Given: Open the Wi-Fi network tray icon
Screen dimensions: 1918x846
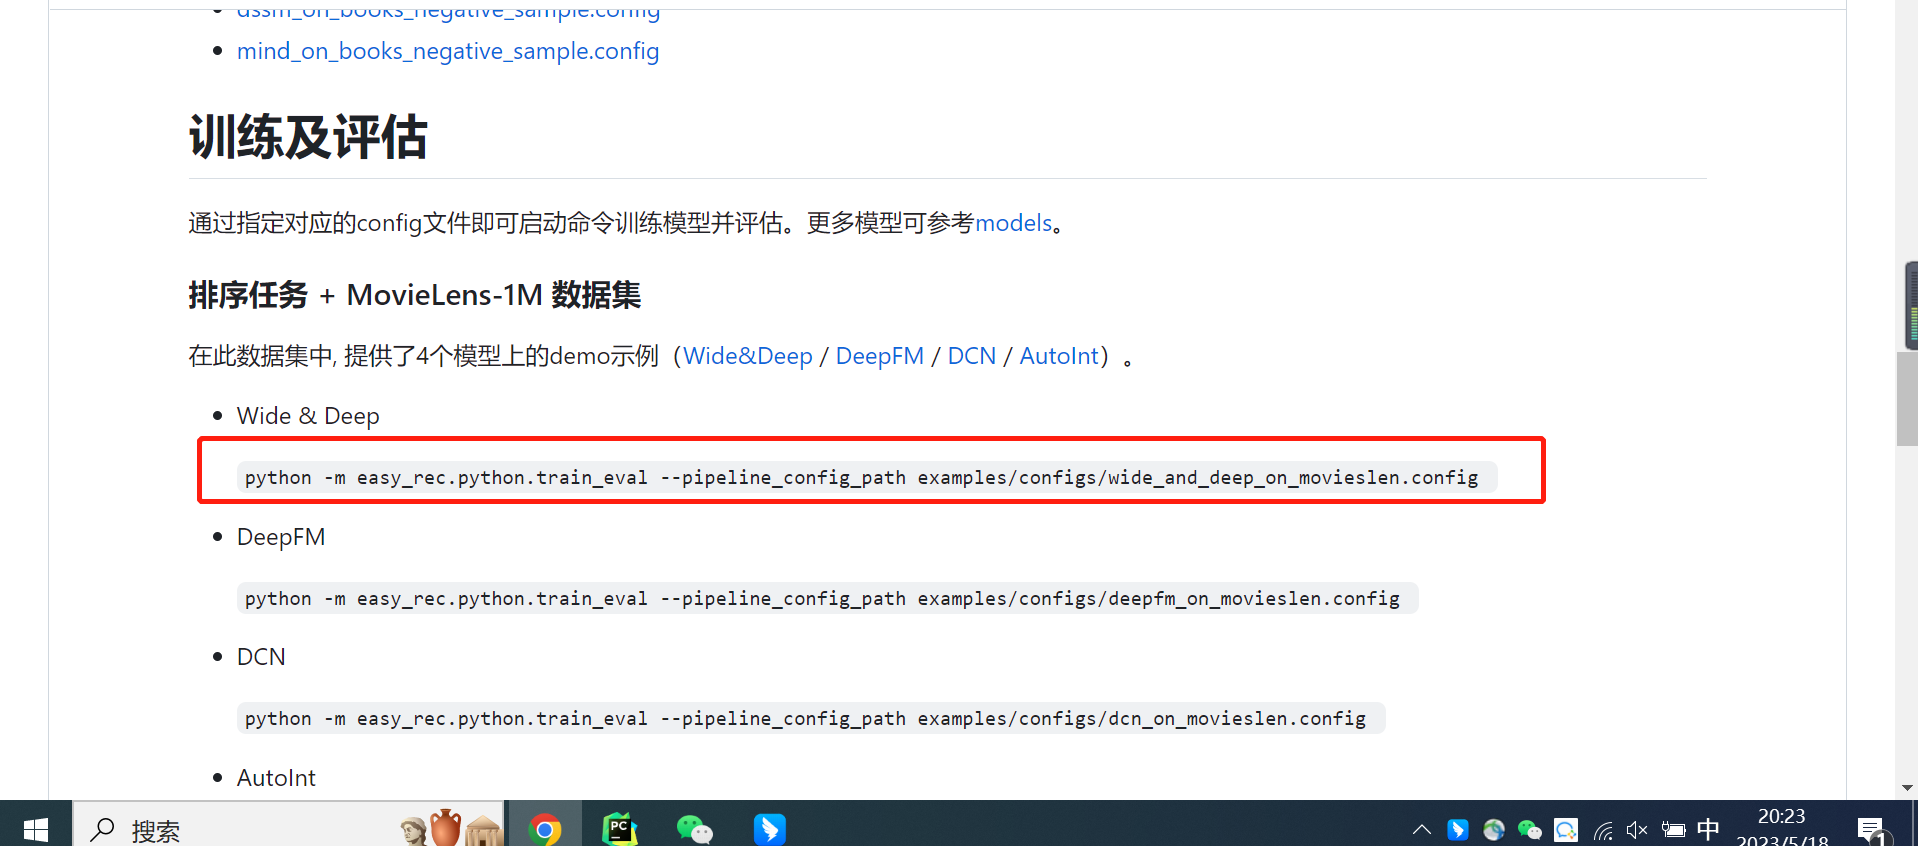Looking at the screenshot, I should point(1603,830).
